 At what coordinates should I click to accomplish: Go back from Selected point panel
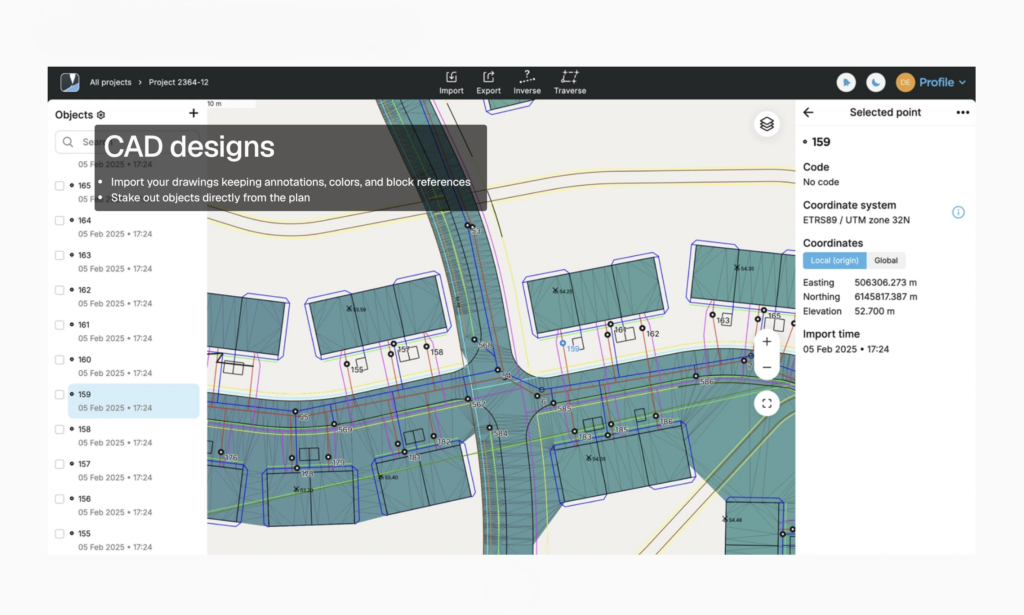(x=808, y=113)
